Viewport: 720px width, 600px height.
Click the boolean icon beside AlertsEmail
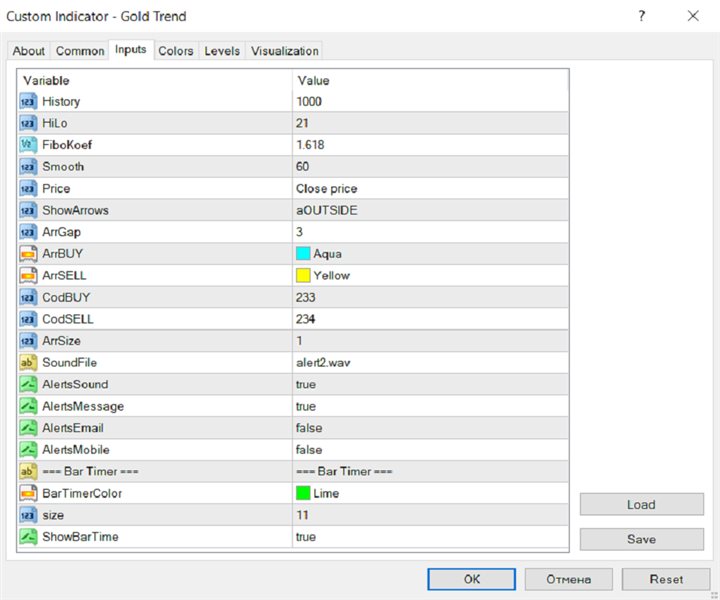[x=28, y=428]
